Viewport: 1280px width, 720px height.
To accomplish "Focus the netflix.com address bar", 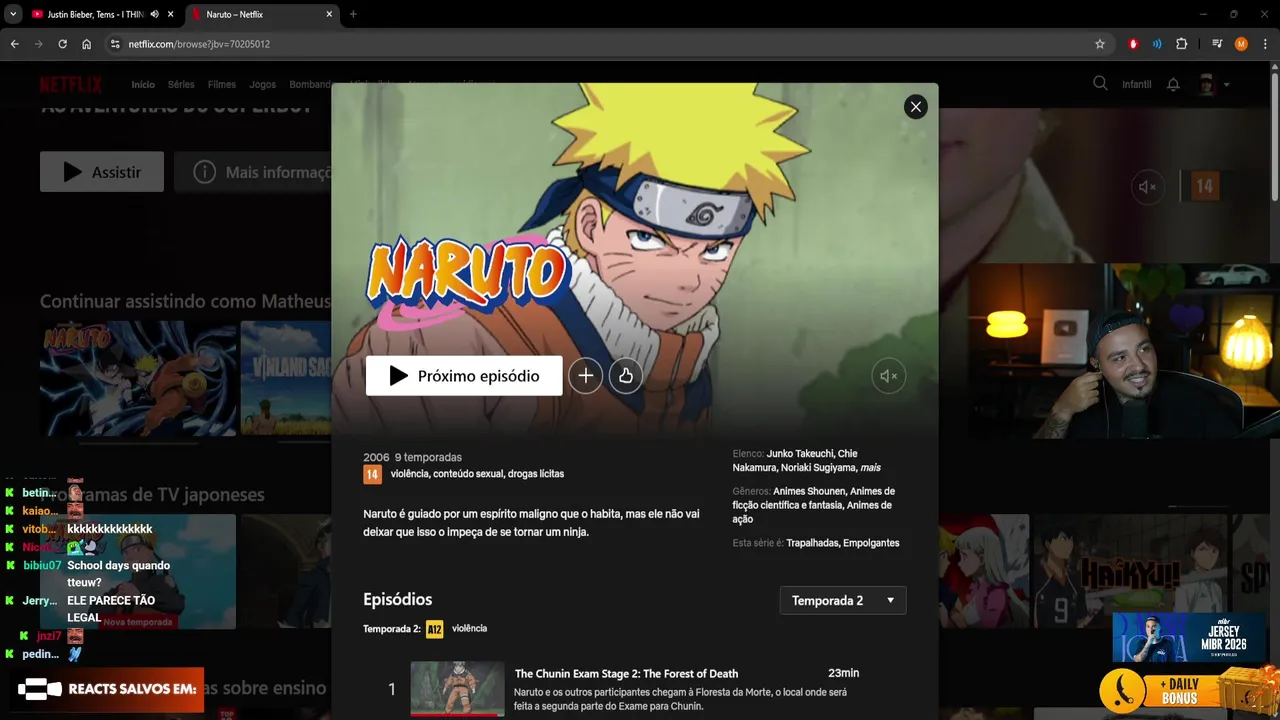I will (600, 44).
